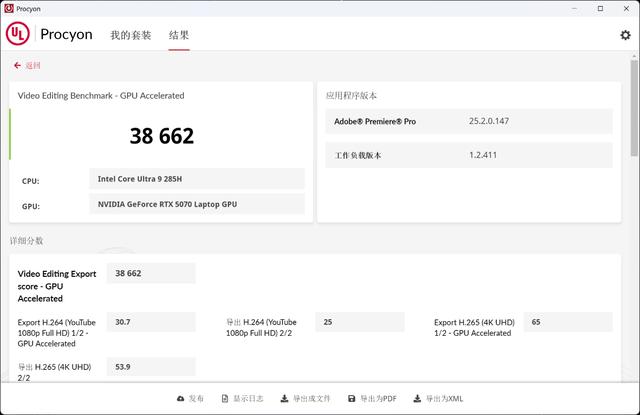Go back using the 返回 link
Image resolution: width=640 pixels, height=415 pixels.
[x=33, y=65]
